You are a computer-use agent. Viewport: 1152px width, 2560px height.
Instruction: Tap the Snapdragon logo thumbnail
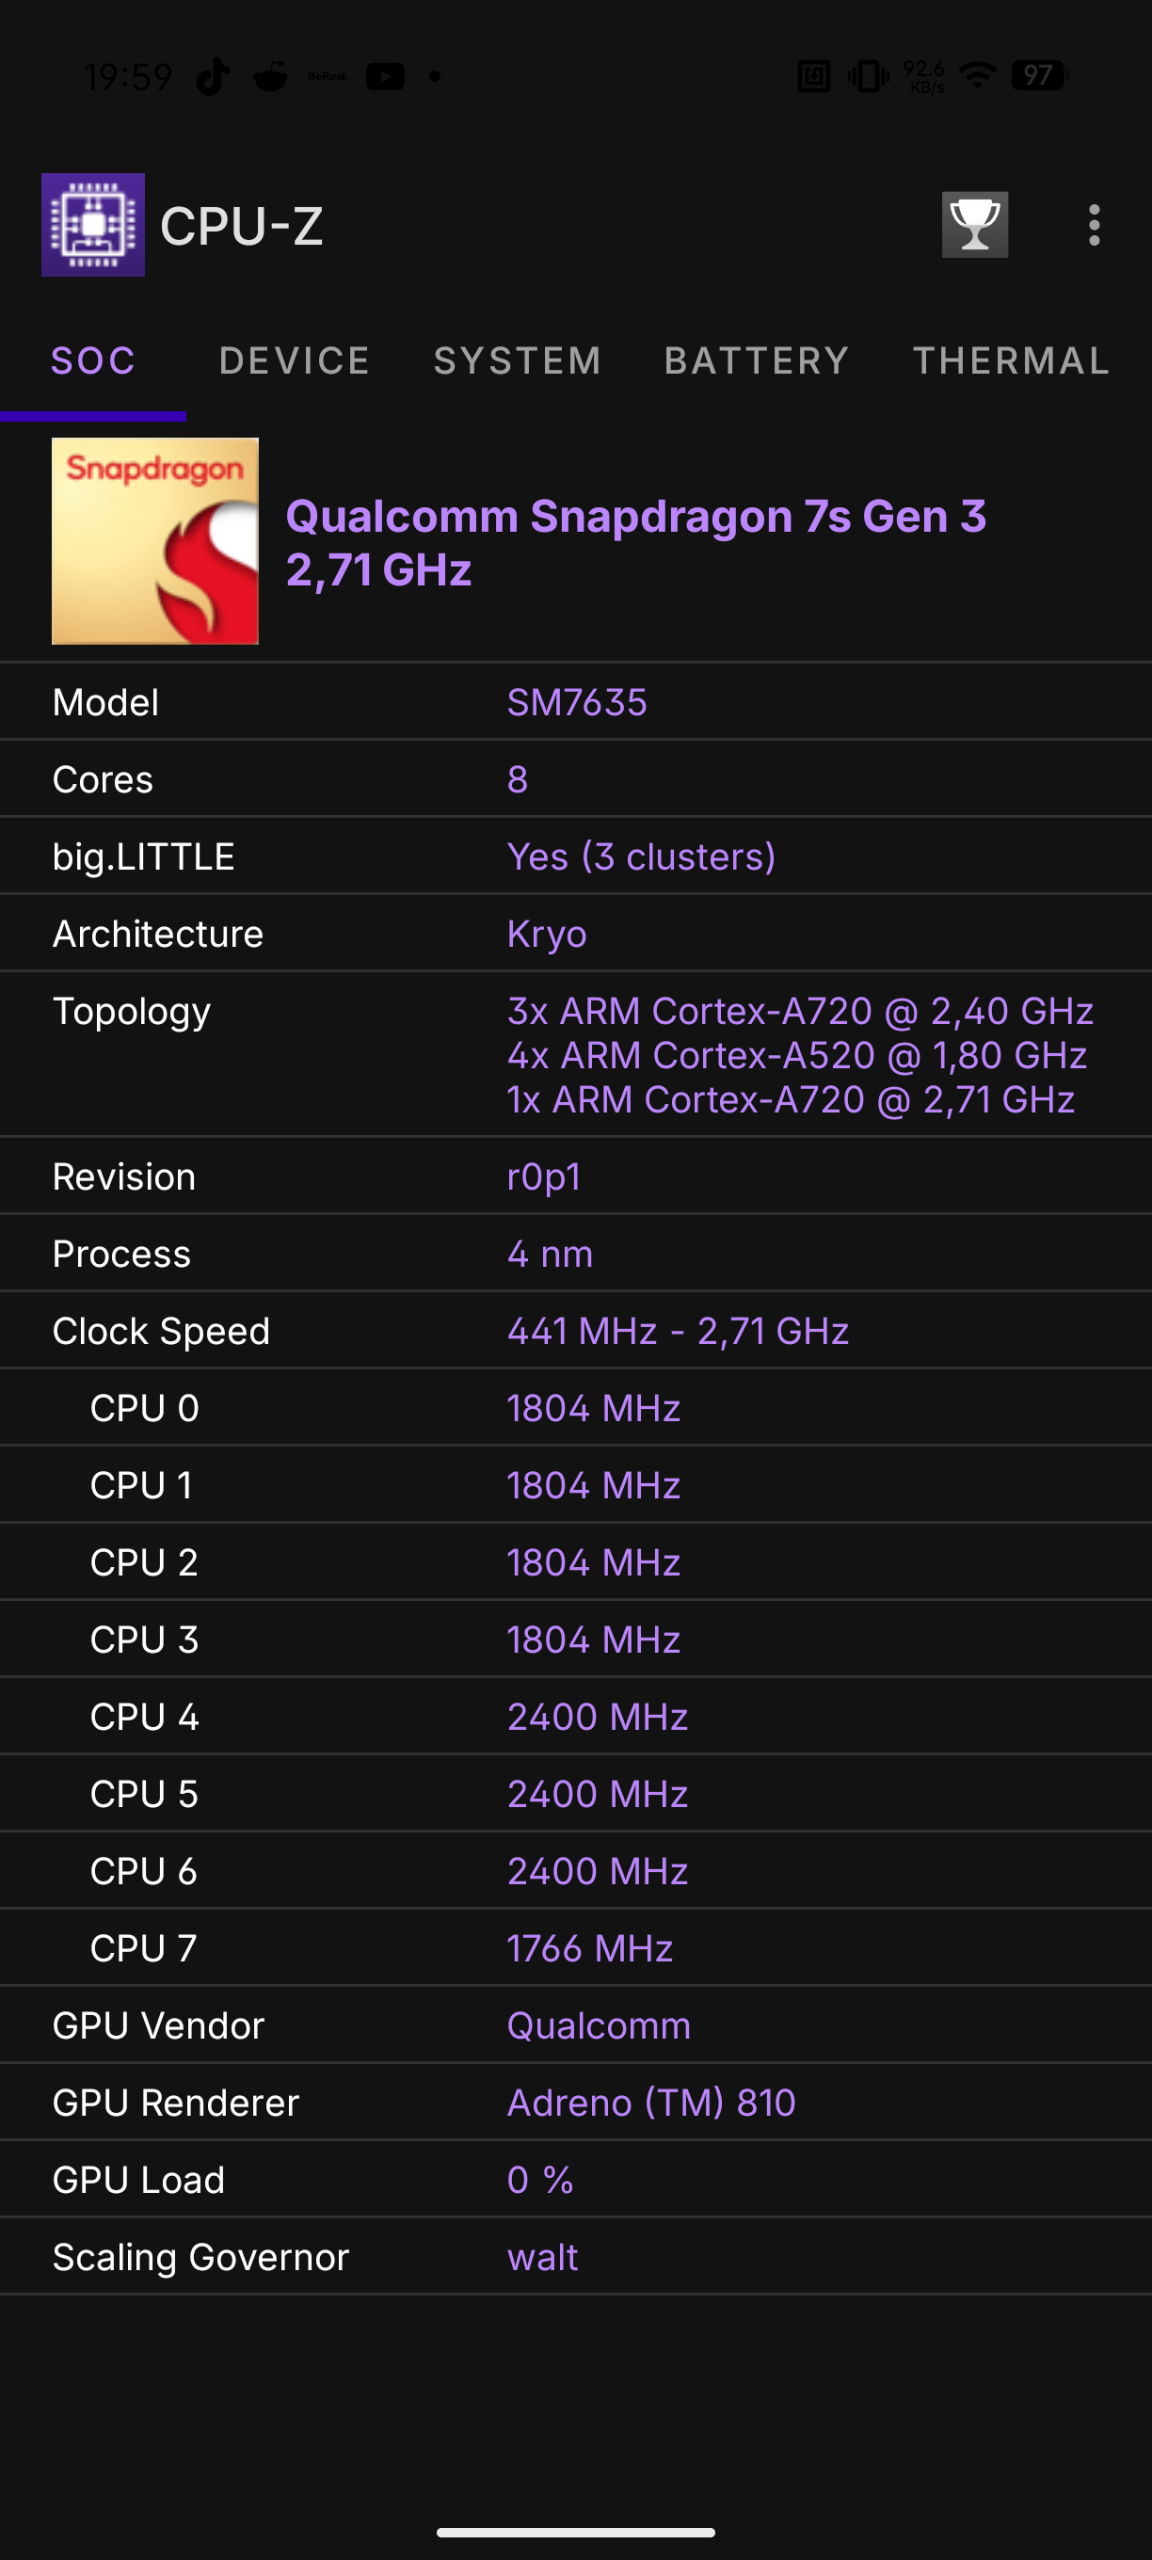(155, 540)
